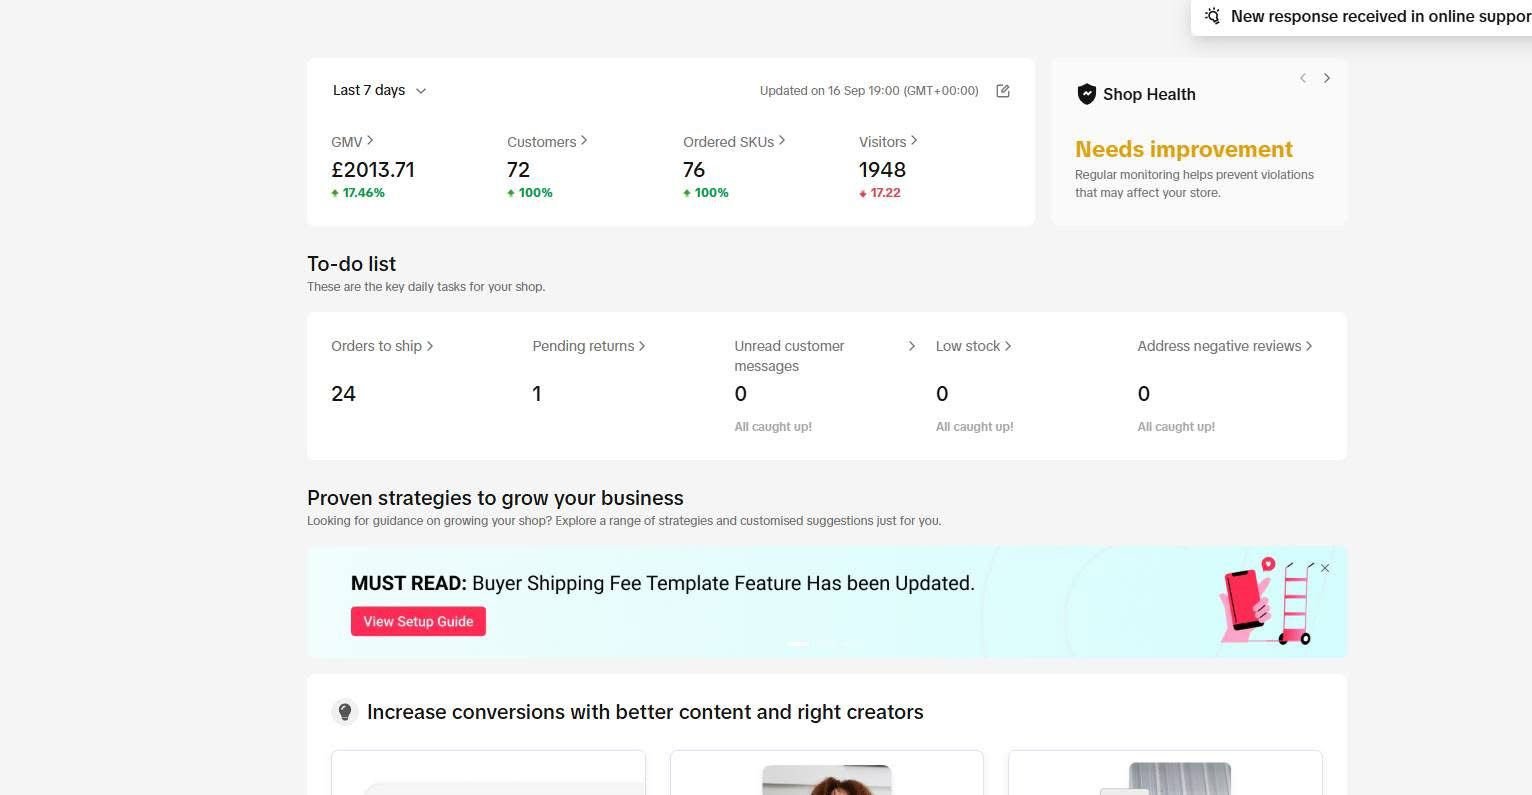The height and width of the screenshot is (795, 1532).
Task: Click View Setup Guide button
Action: click(418, 621)
